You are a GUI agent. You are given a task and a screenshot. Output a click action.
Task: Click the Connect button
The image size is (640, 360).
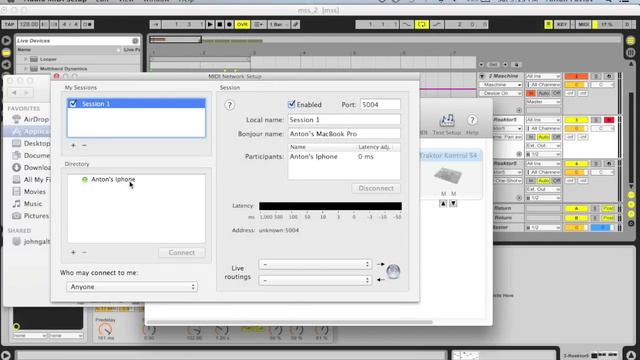click(182, 253)
